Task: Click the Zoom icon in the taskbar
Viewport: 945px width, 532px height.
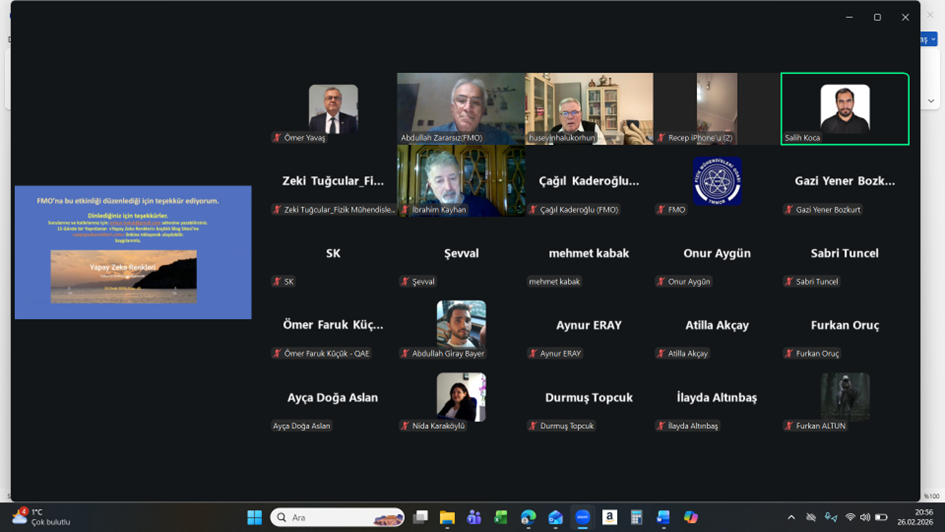Action: 582,517
